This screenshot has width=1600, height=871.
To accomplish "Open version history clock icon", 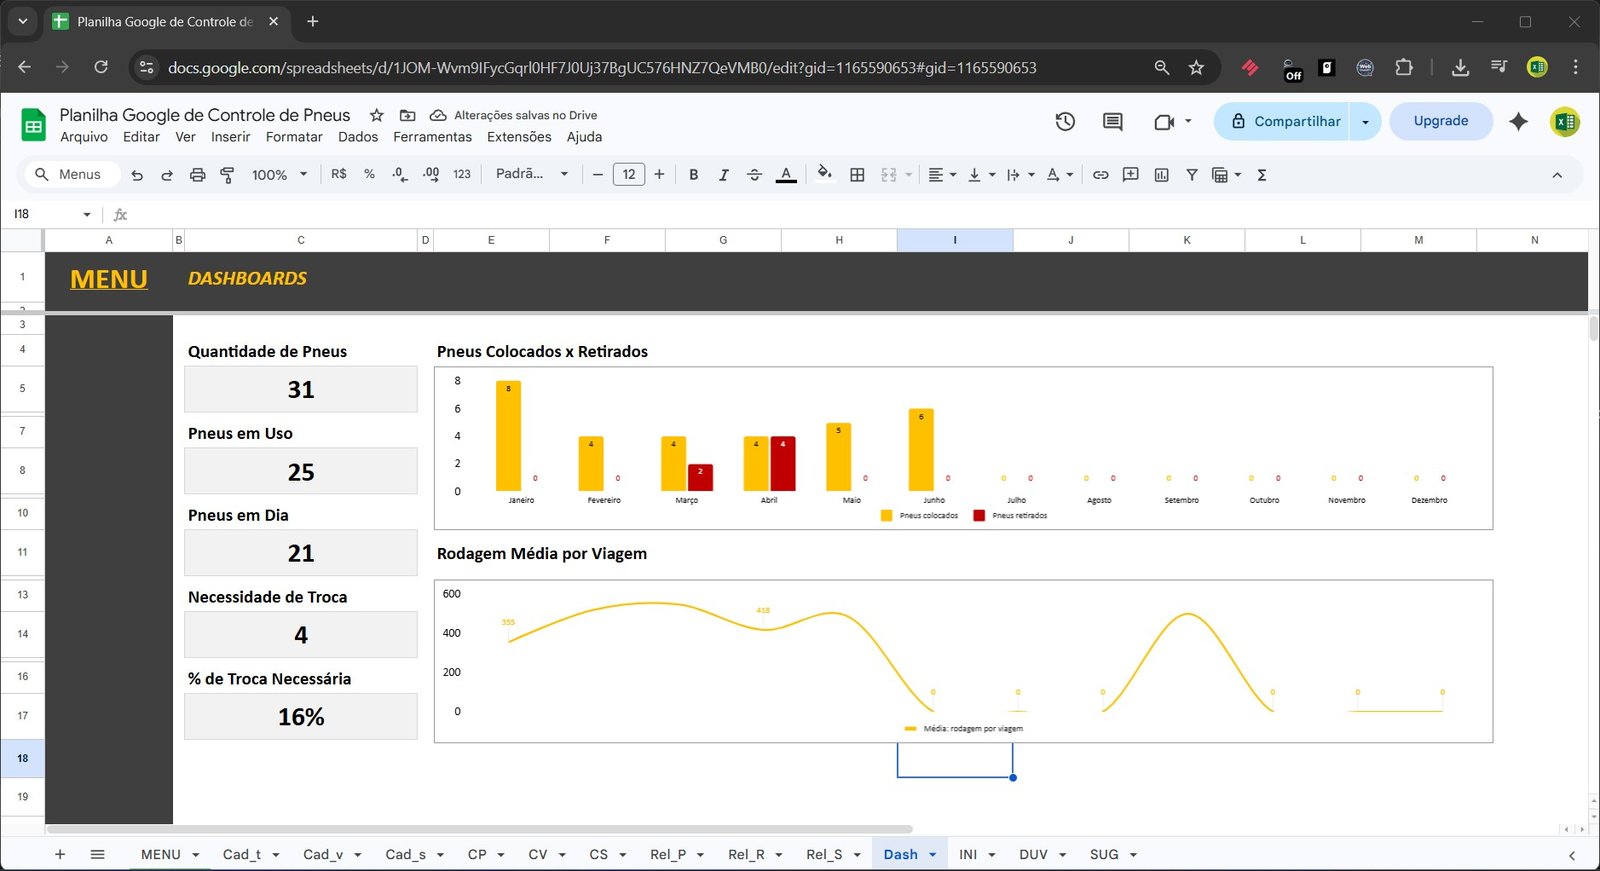I will (x=1065, y=122).
